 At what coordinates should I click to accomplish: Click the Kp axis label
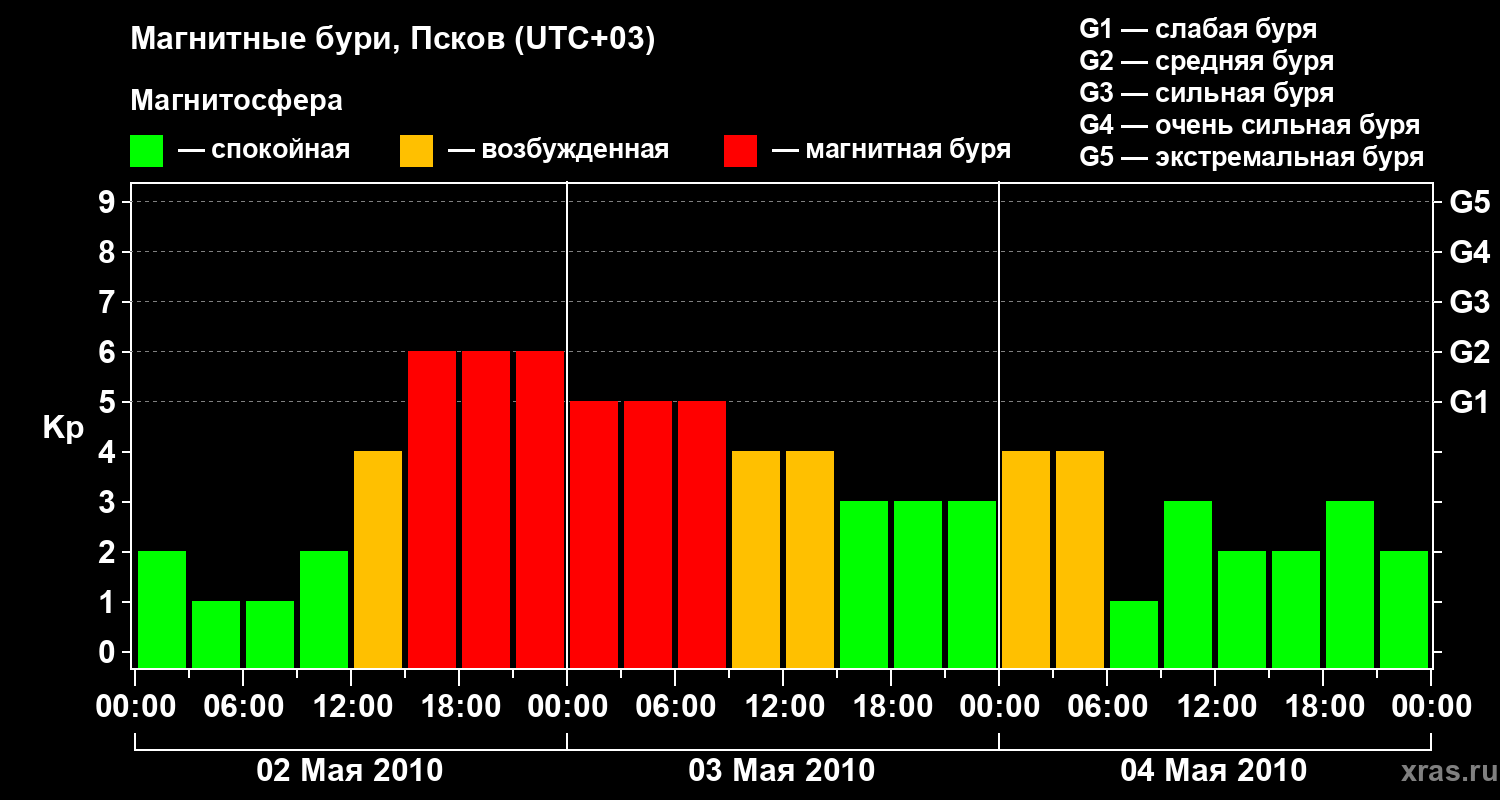point(63,427)
